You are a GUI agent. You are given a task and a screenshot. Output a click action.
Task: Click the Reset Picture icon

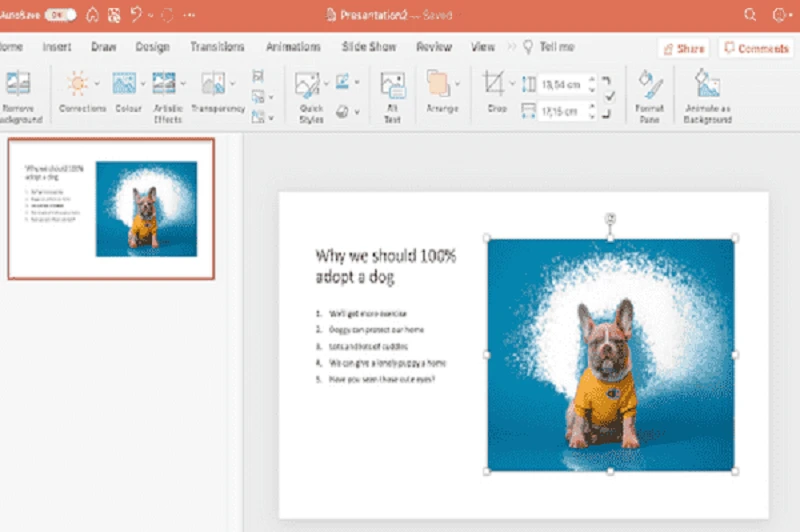coord(258,117)
